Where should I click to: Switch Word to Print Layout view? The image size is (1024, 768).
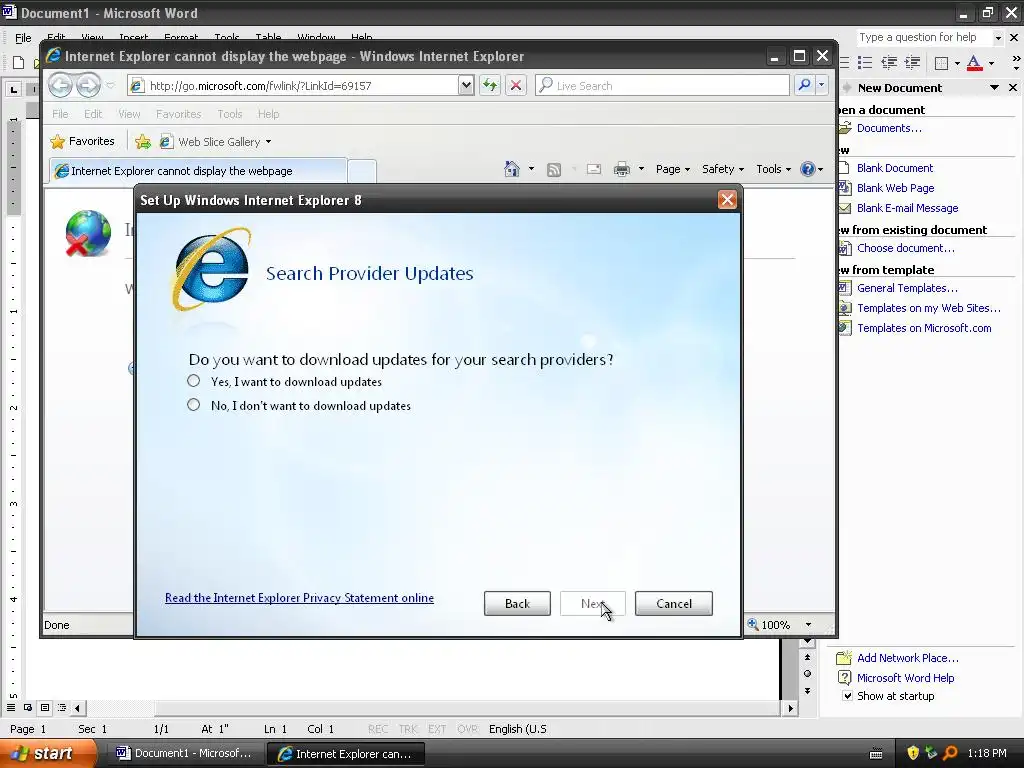pyautogui.click(x=45, y=707)
